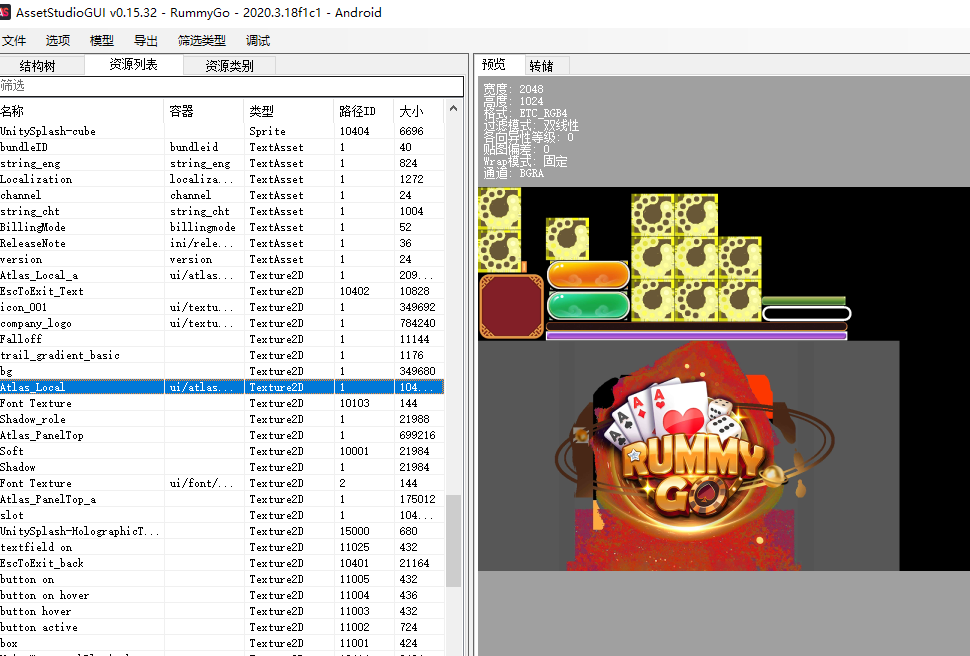
Task: Select the company_logo texture row
Action: pyautogui.click(x=222, y=323)
